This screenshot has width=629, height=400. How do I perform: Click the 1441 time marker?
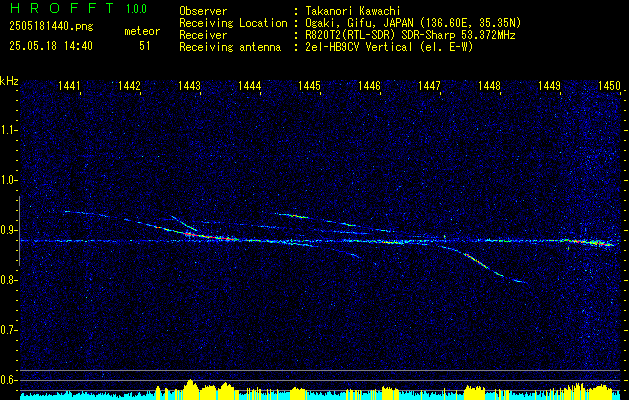(69, 85)
